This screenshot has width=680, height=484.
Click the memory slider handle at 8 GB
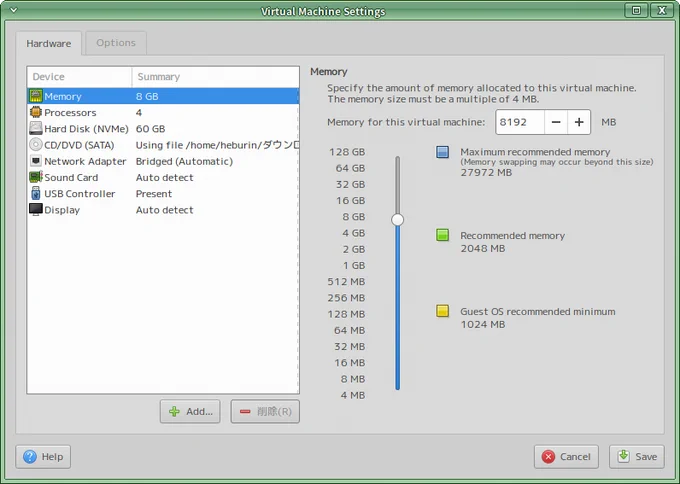pyautogui.click(x=397, y=219)
